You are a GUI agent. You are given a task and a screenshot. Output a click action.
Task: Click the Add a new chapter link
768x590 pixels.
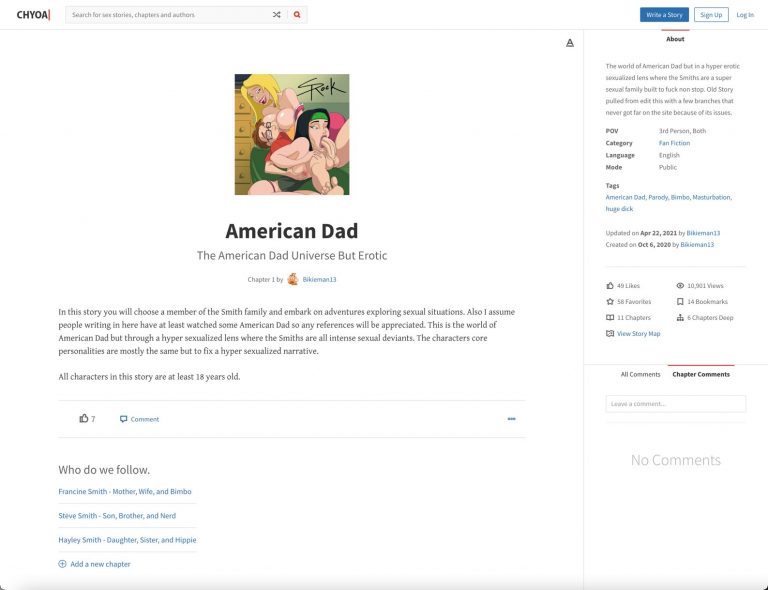[x=100, y=564]
